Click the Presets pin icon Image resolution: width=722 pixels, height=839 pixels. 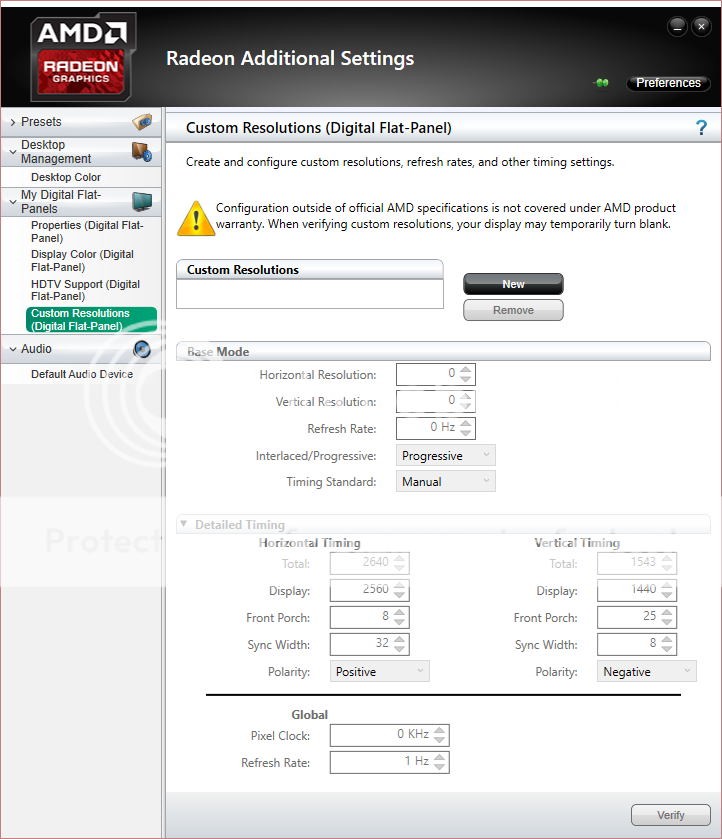[x=142, y=122]
